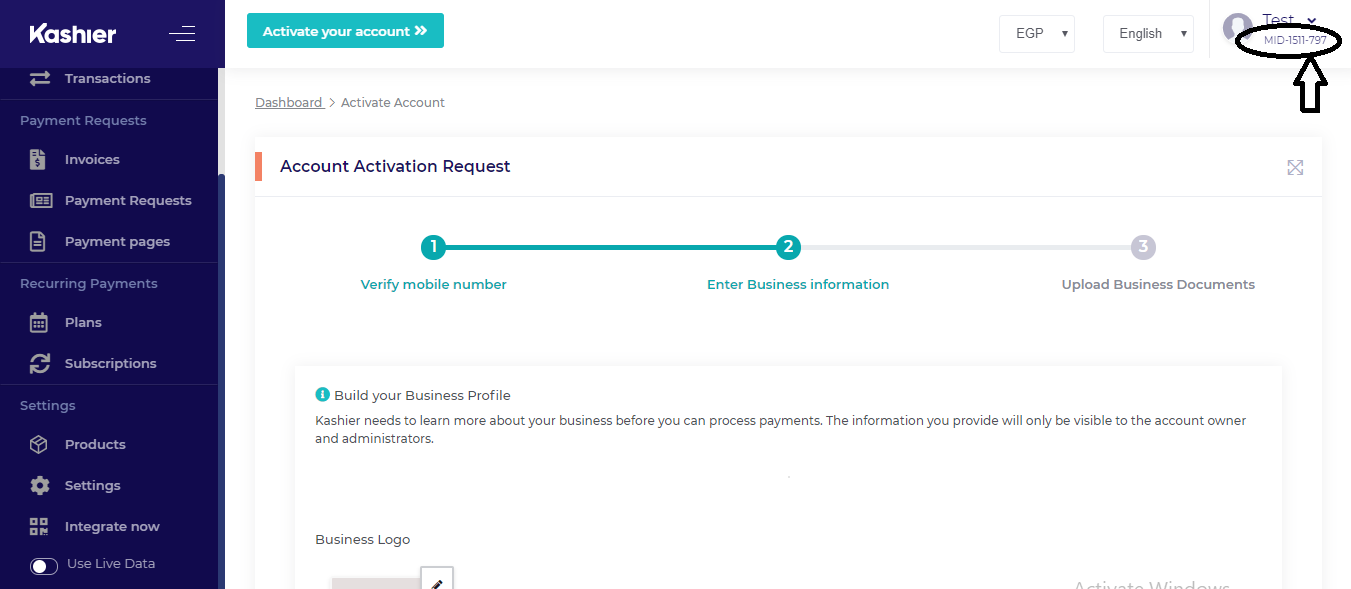1351x589 pixels.
Task: Open the EGP currency dropdown
Action: click(x=1037, y=33)
